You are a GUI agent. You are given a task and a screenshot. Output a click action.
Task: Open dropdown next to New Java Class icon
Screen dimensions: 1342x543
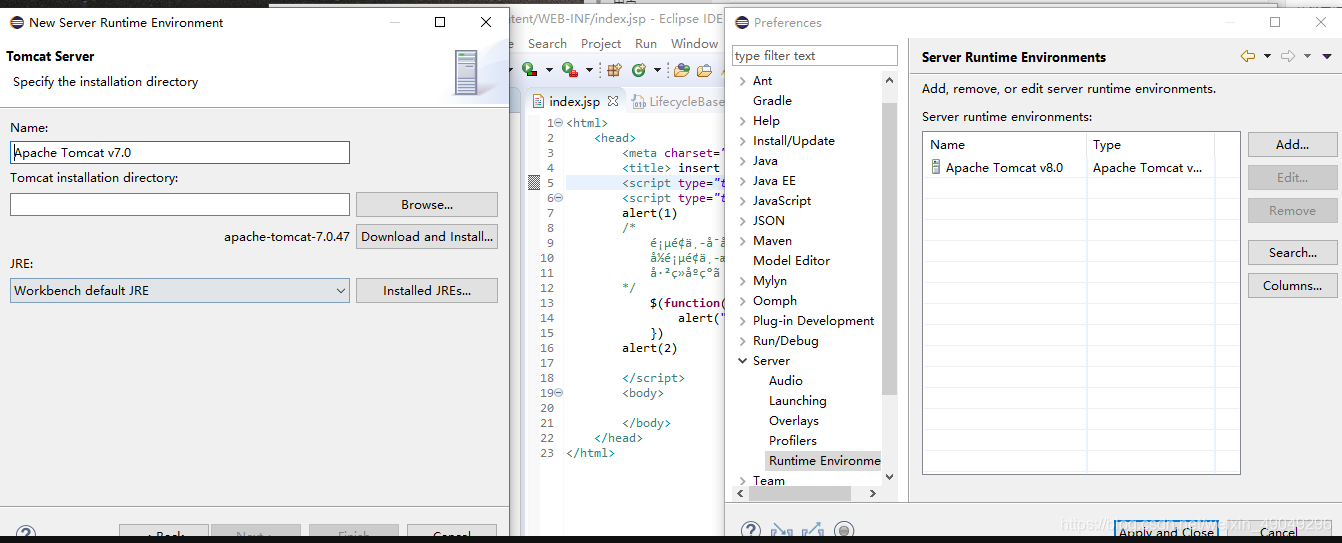click(x=657, y=70)
